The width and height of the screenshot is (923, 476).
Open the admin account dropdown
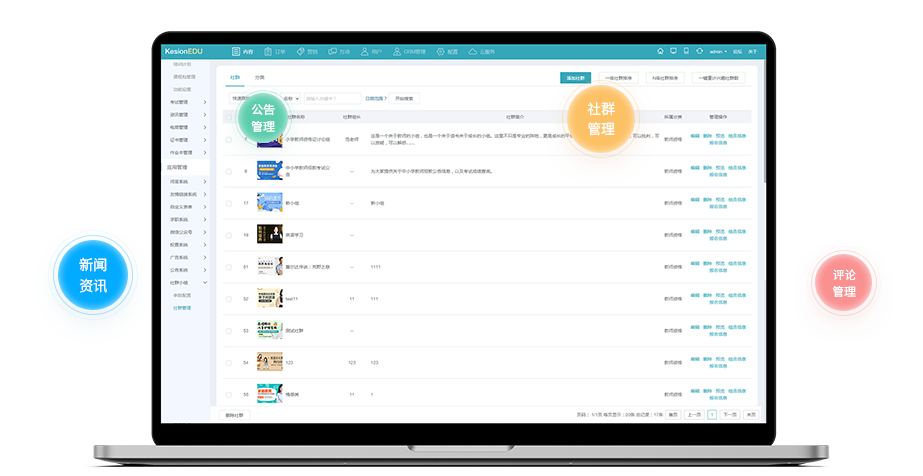[x=718, y=51]
